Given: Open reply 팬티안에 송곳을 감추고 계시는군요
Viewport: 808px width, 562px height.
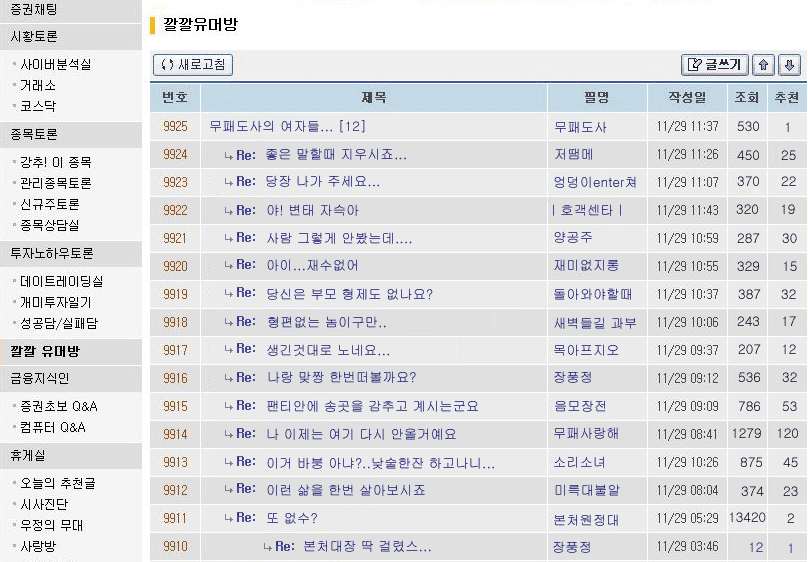Looking at the screenshot, I should [x=372, y=406].
